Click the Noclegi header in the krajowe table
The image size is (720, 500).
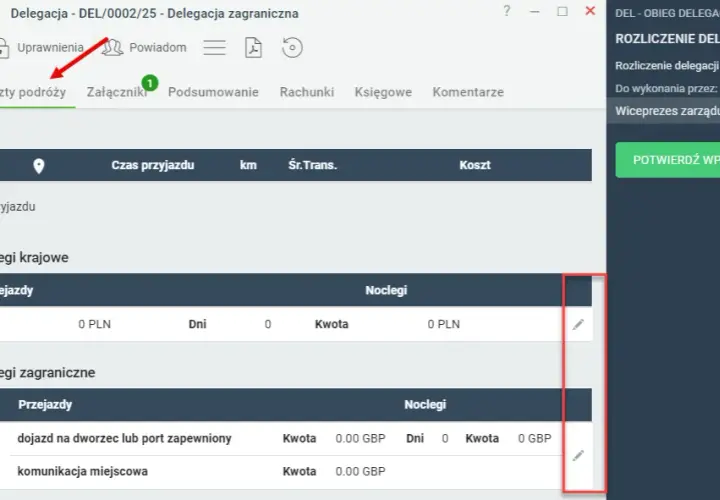coord(386,290)
